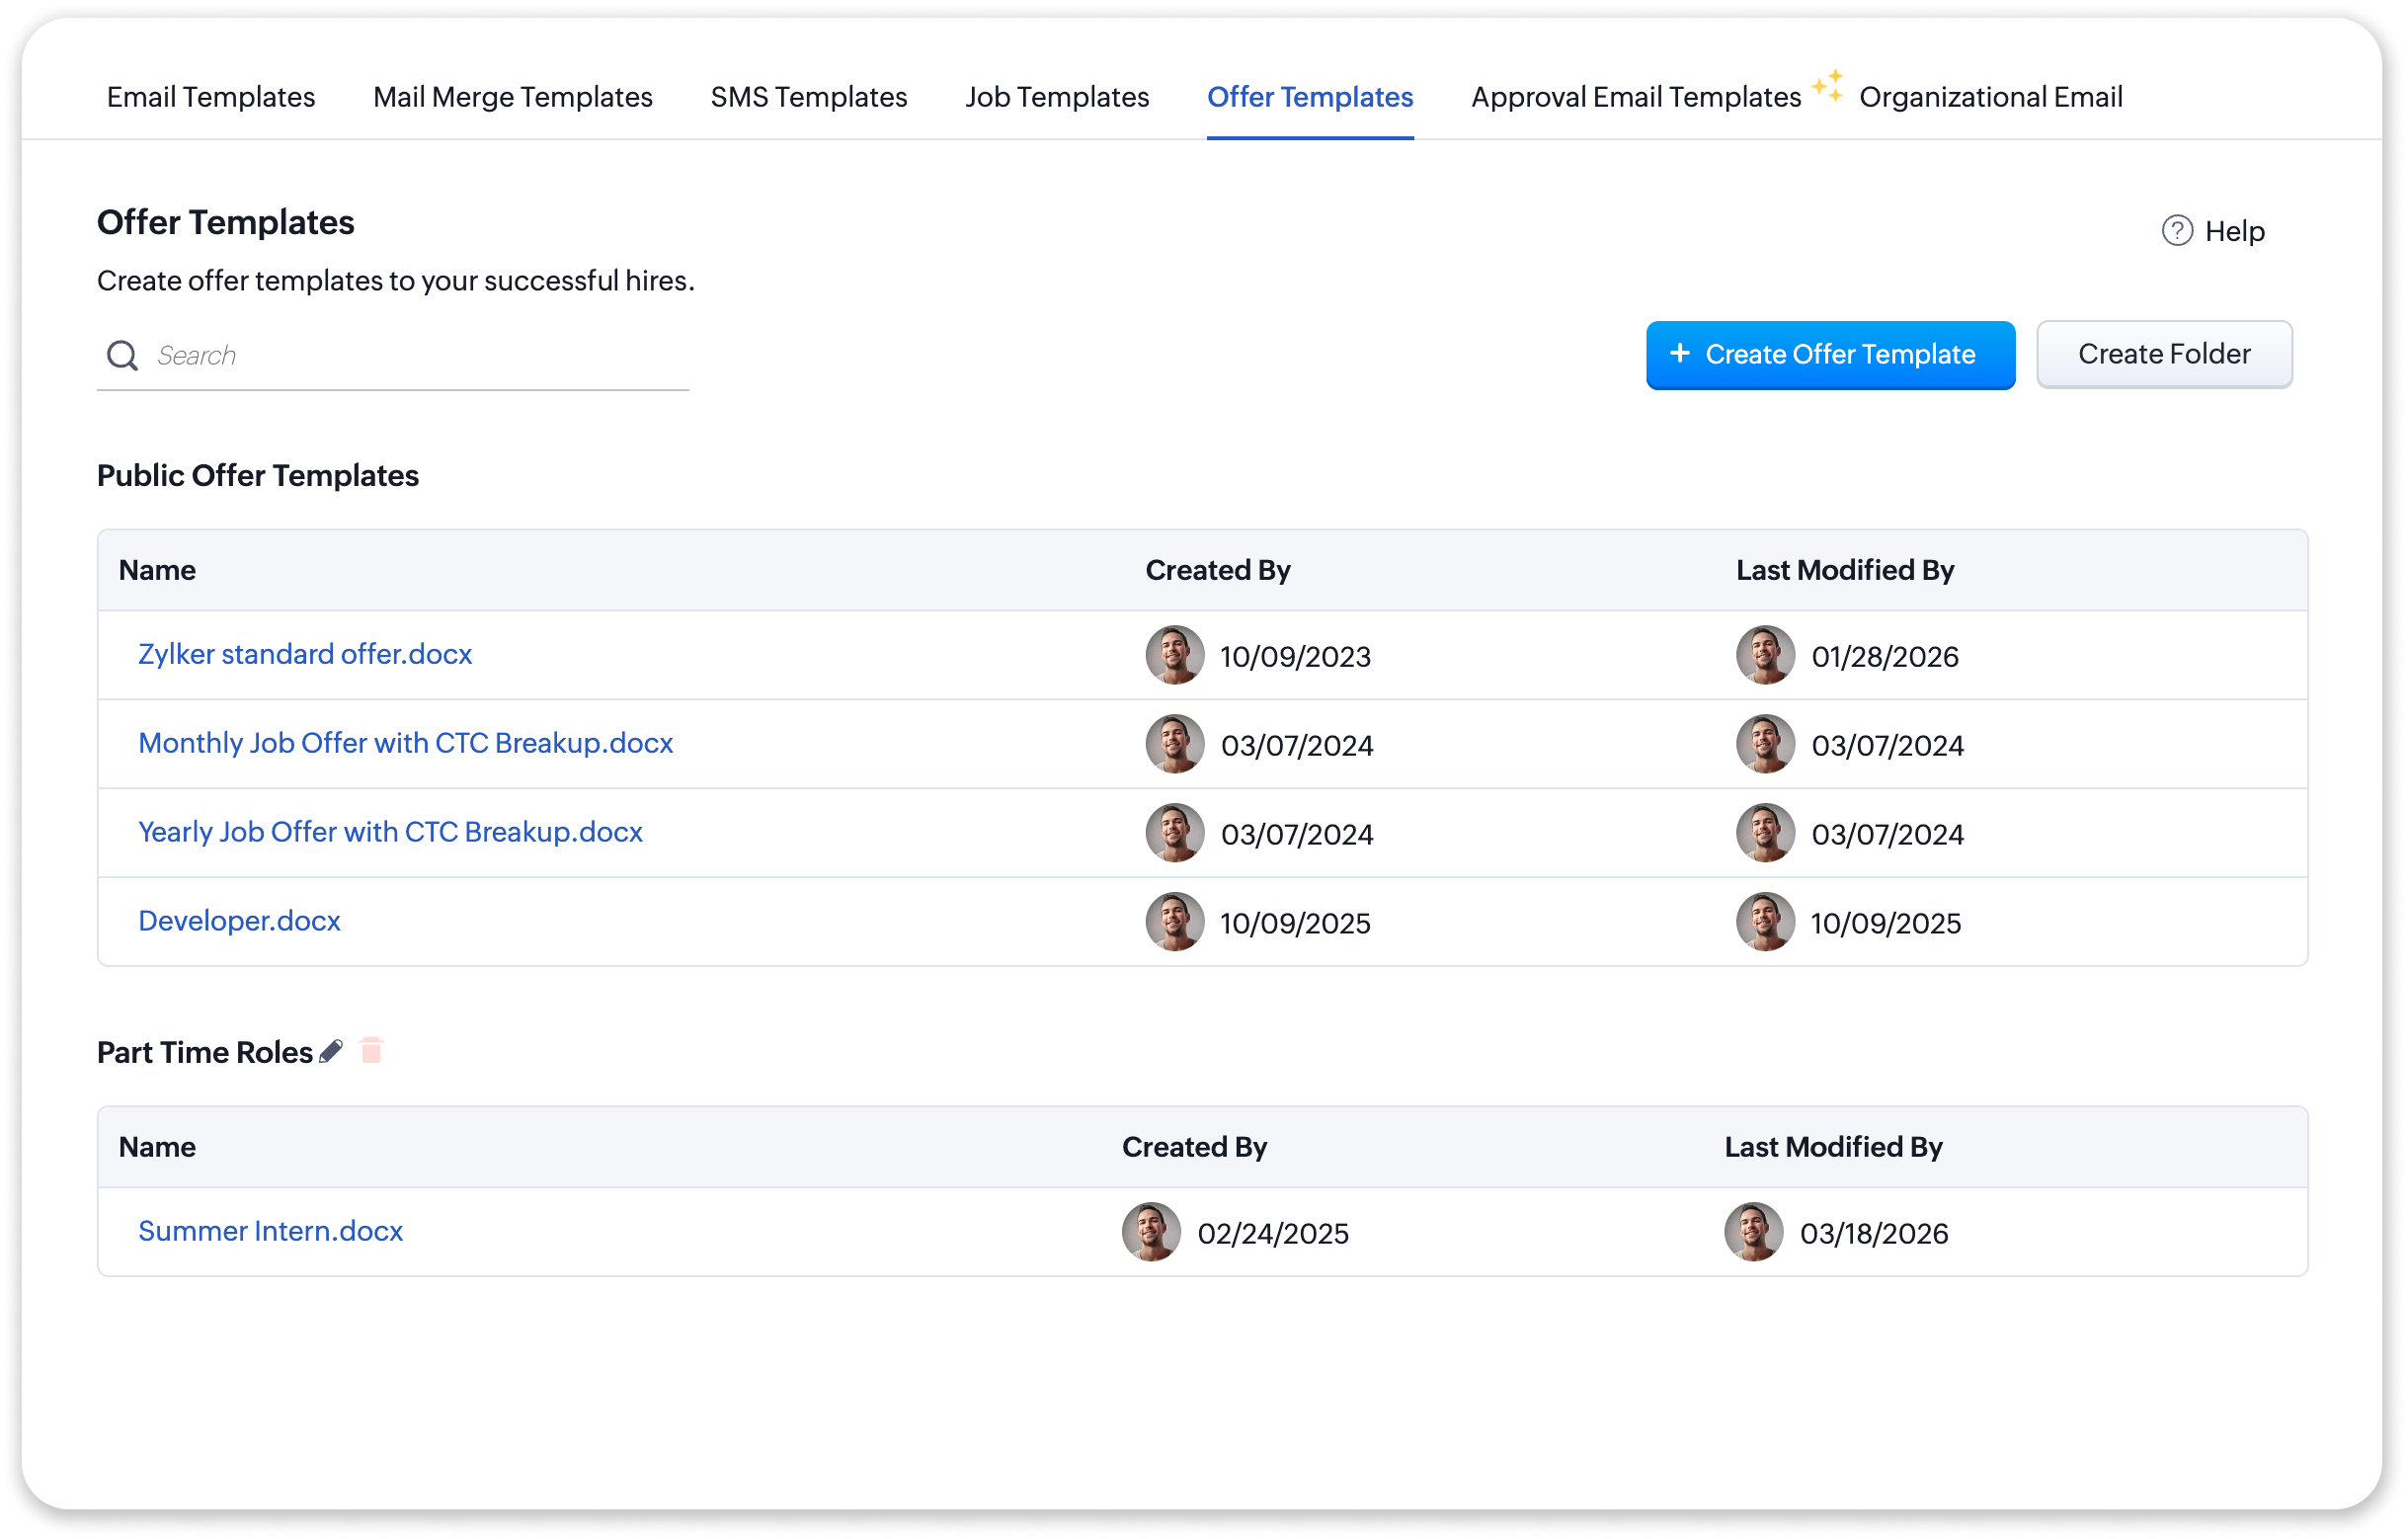Click the trash delete icon beside Part Time Roles

pos(371,1050)
